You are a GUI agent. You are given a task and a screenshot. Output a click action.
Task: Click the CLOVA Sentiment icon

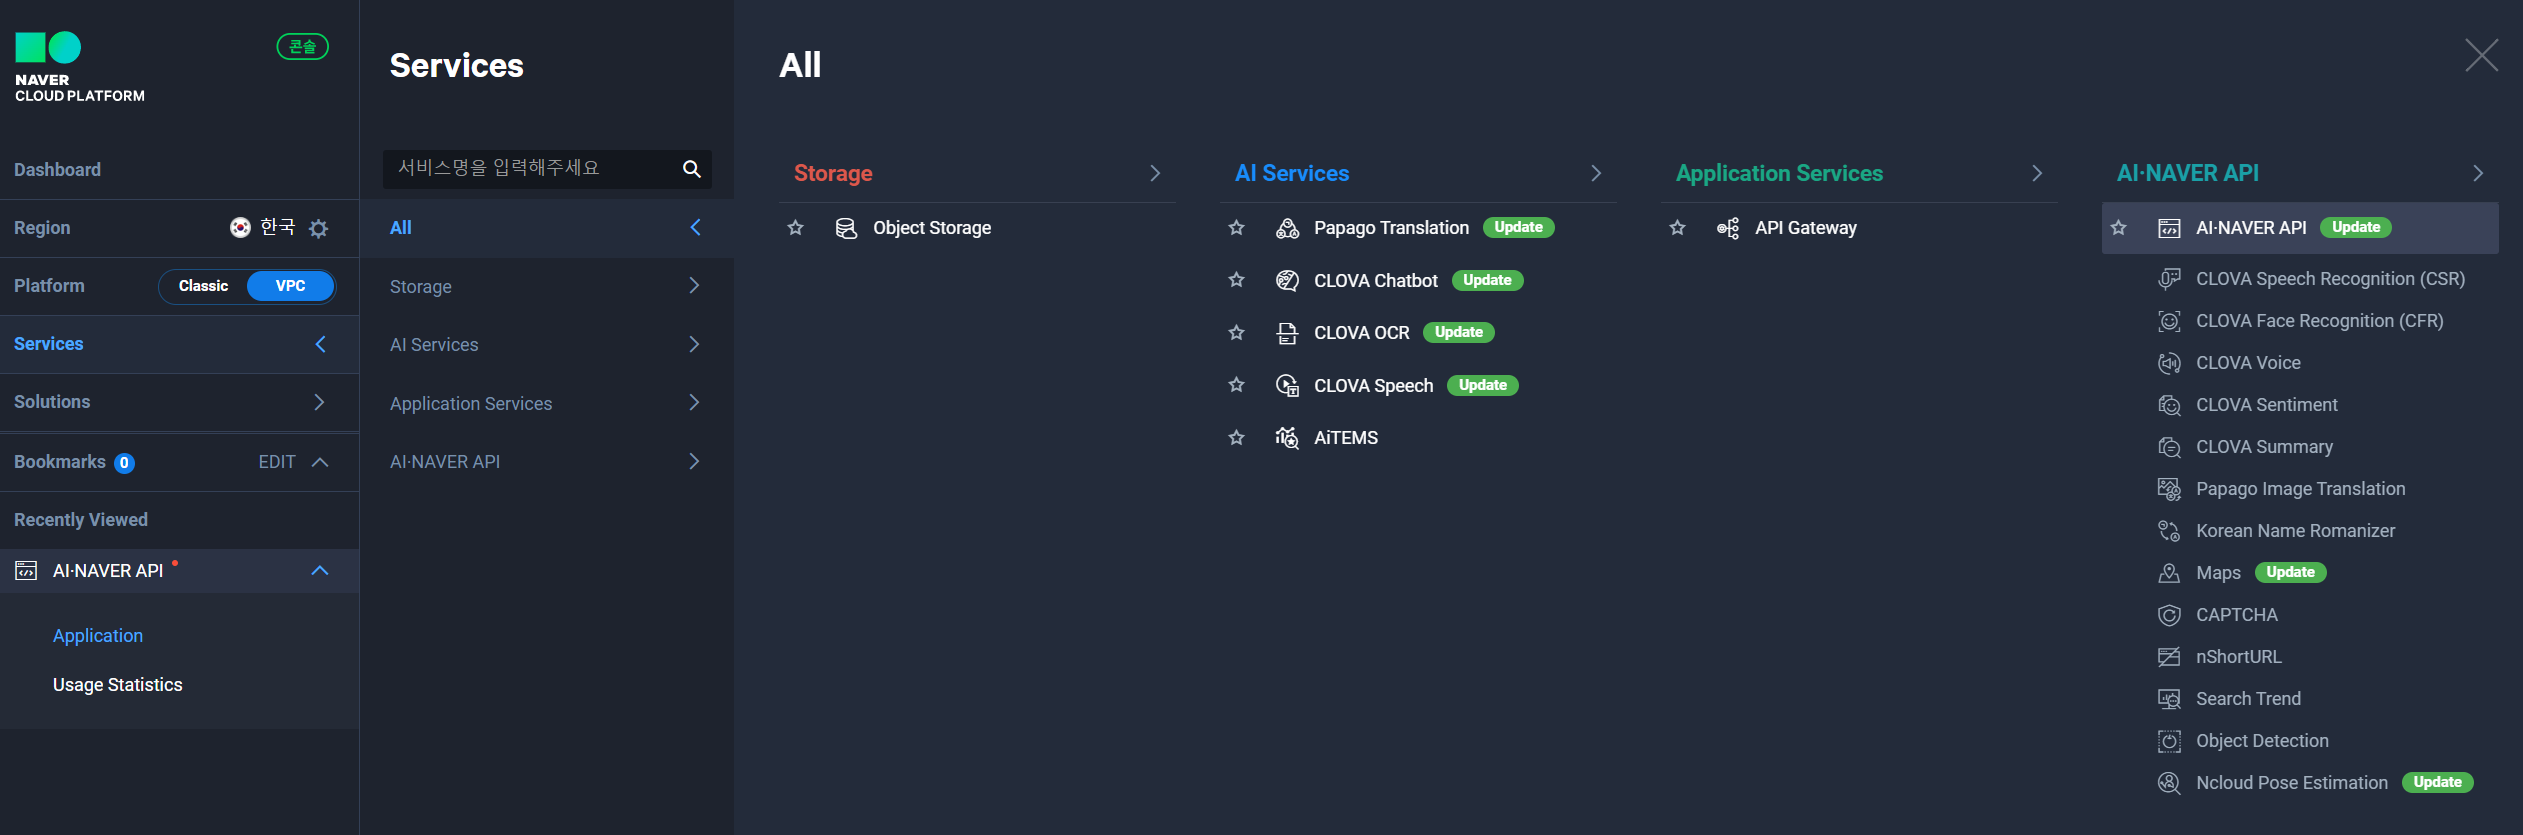coord(2169,405)
